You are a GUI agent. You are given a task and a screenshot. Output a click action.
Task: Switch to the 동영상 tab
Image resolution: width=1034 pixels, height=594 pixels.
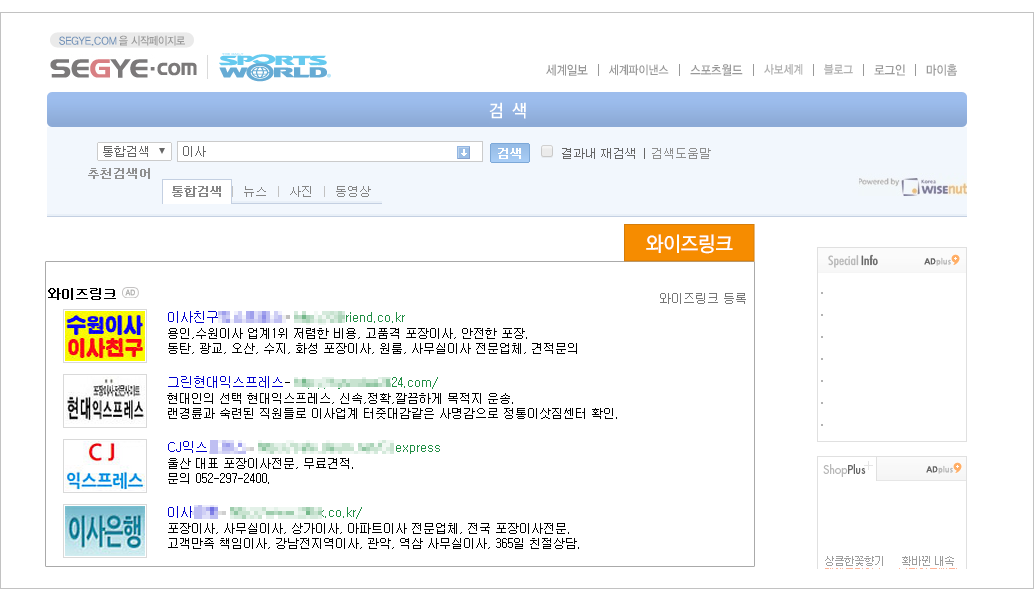(x=353, y=191)
